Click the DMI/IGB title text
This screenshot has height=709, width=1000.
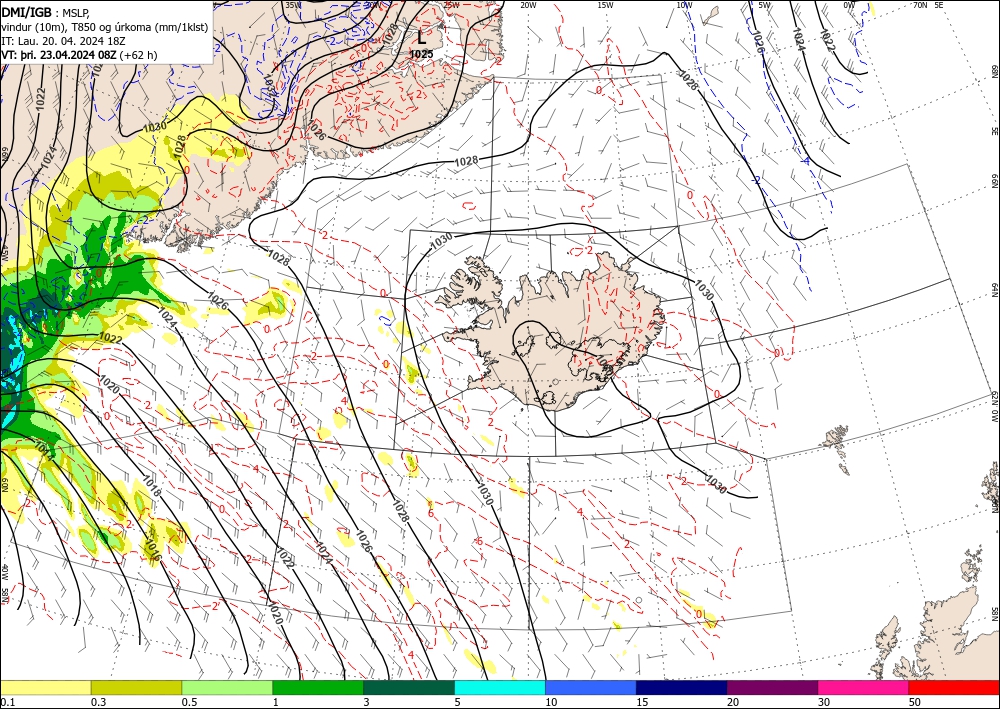pyautogui.click(x=27, y=11)
